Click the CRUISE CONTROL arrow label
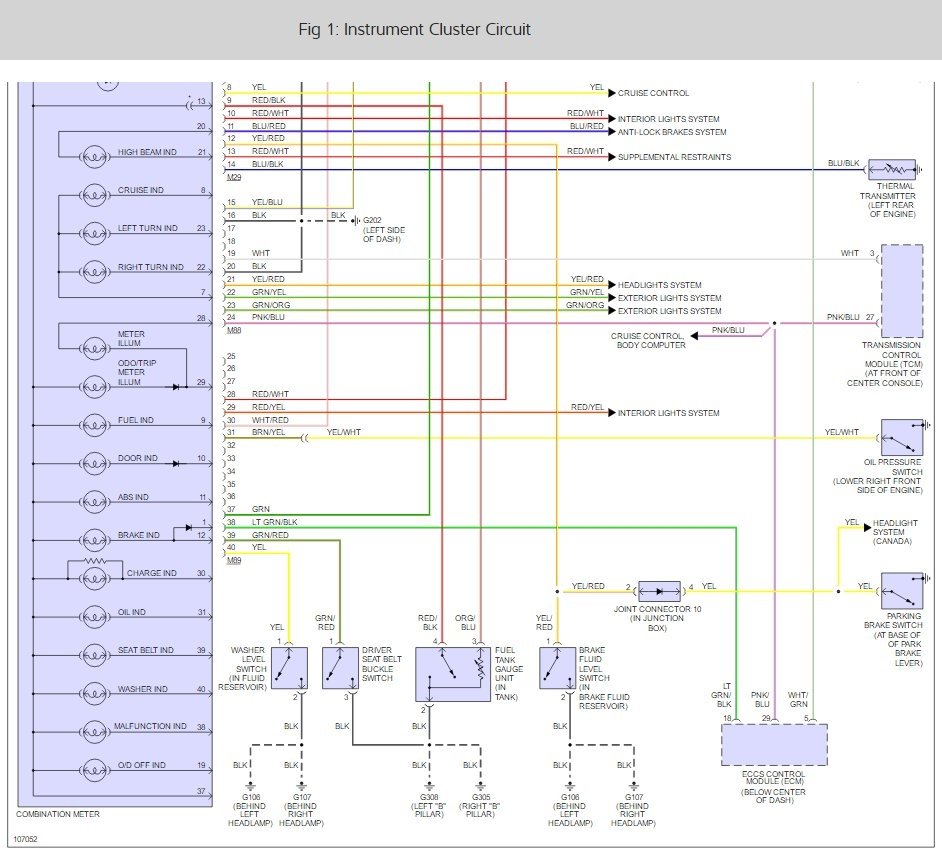Screen dimensions: 942x856 653,93
